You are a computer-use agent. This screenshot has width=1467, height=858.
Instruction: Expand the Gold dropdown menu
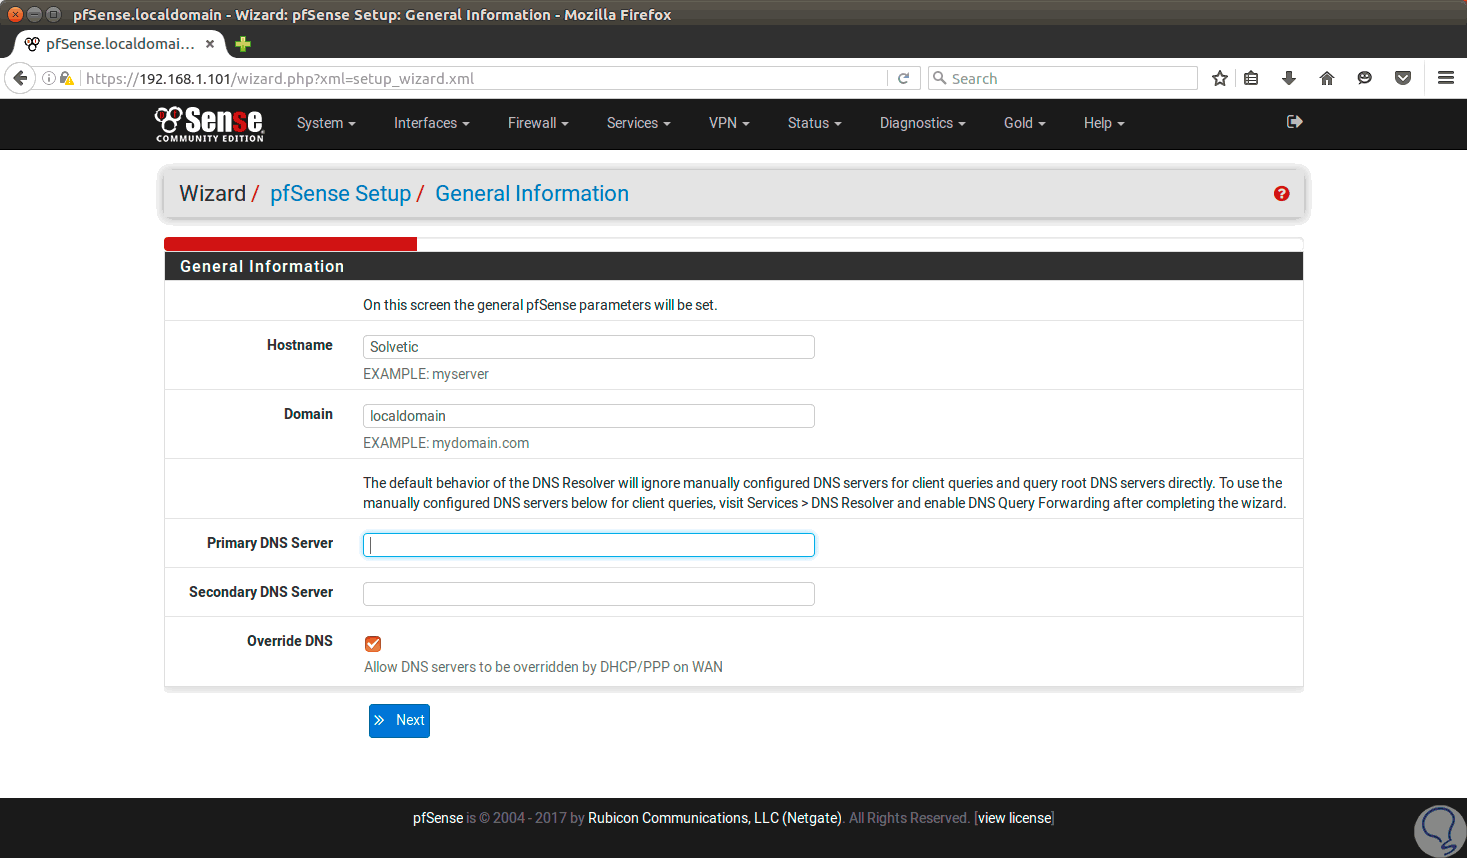(1024, 123)
